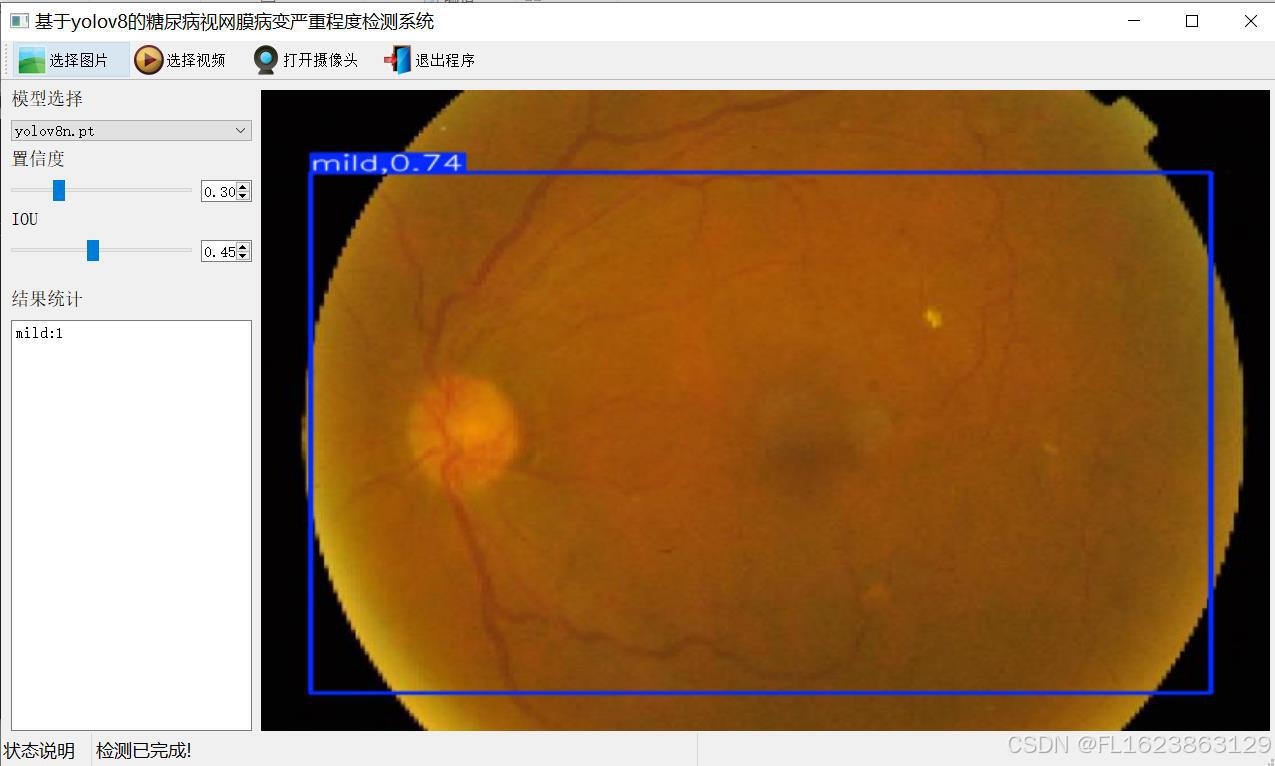This screenshot has width=1275, height=766.
Task: Expand the yolov8n.pt model dropdown
Action: [x=240, y=131]
